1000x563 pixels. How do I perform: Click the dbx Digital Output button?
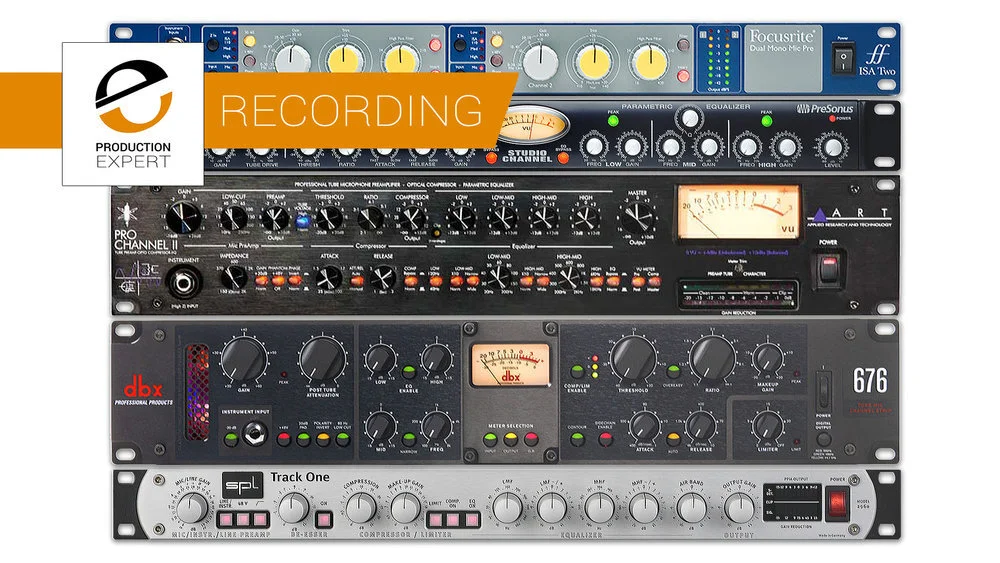(x=823, y=439)
